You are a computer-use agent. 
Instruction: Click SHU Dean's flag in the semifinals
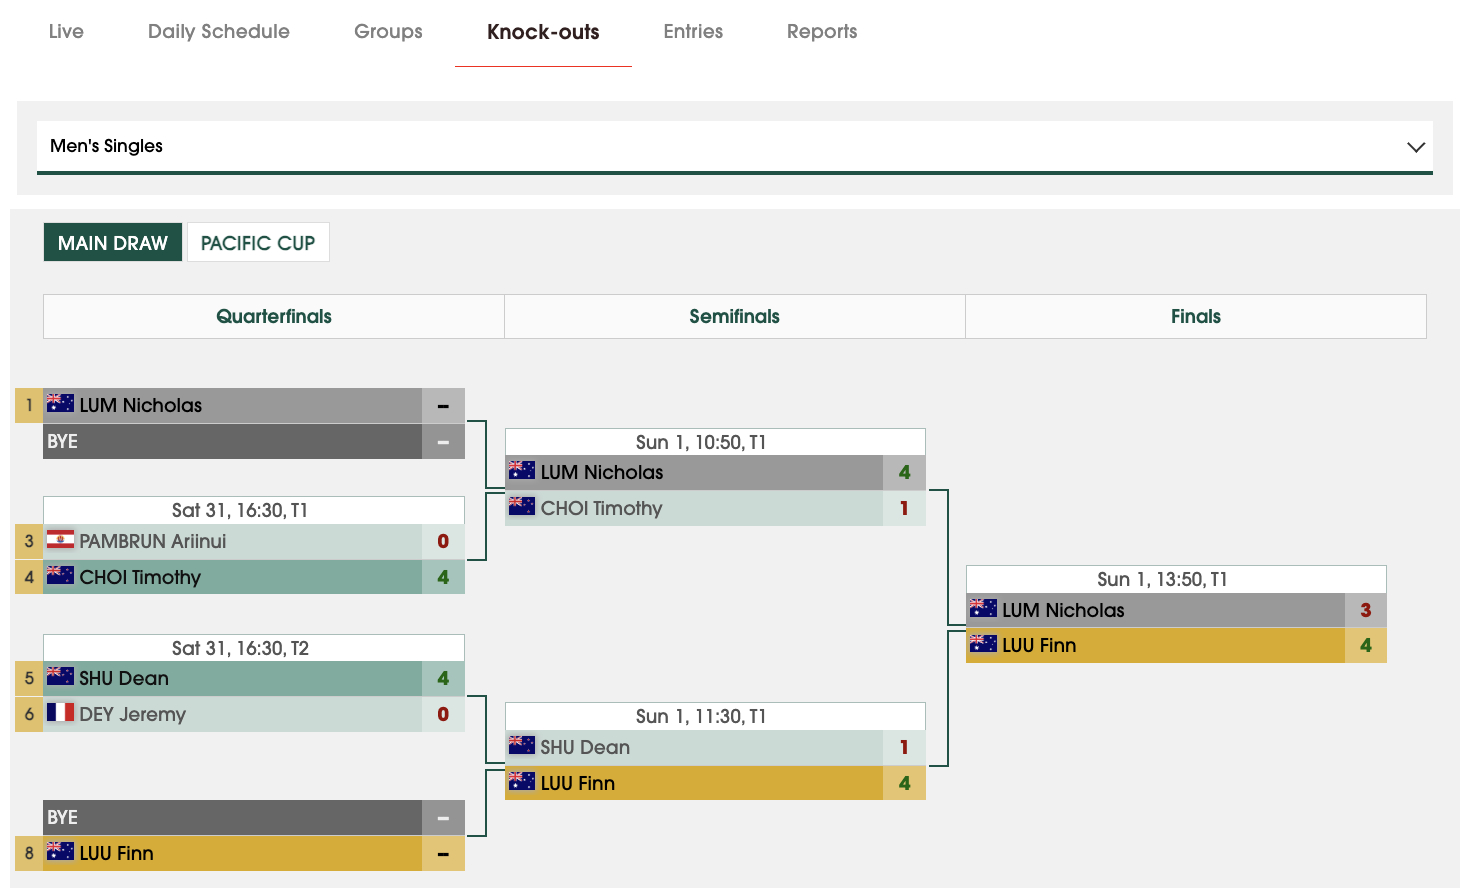[x=521, y=745]
